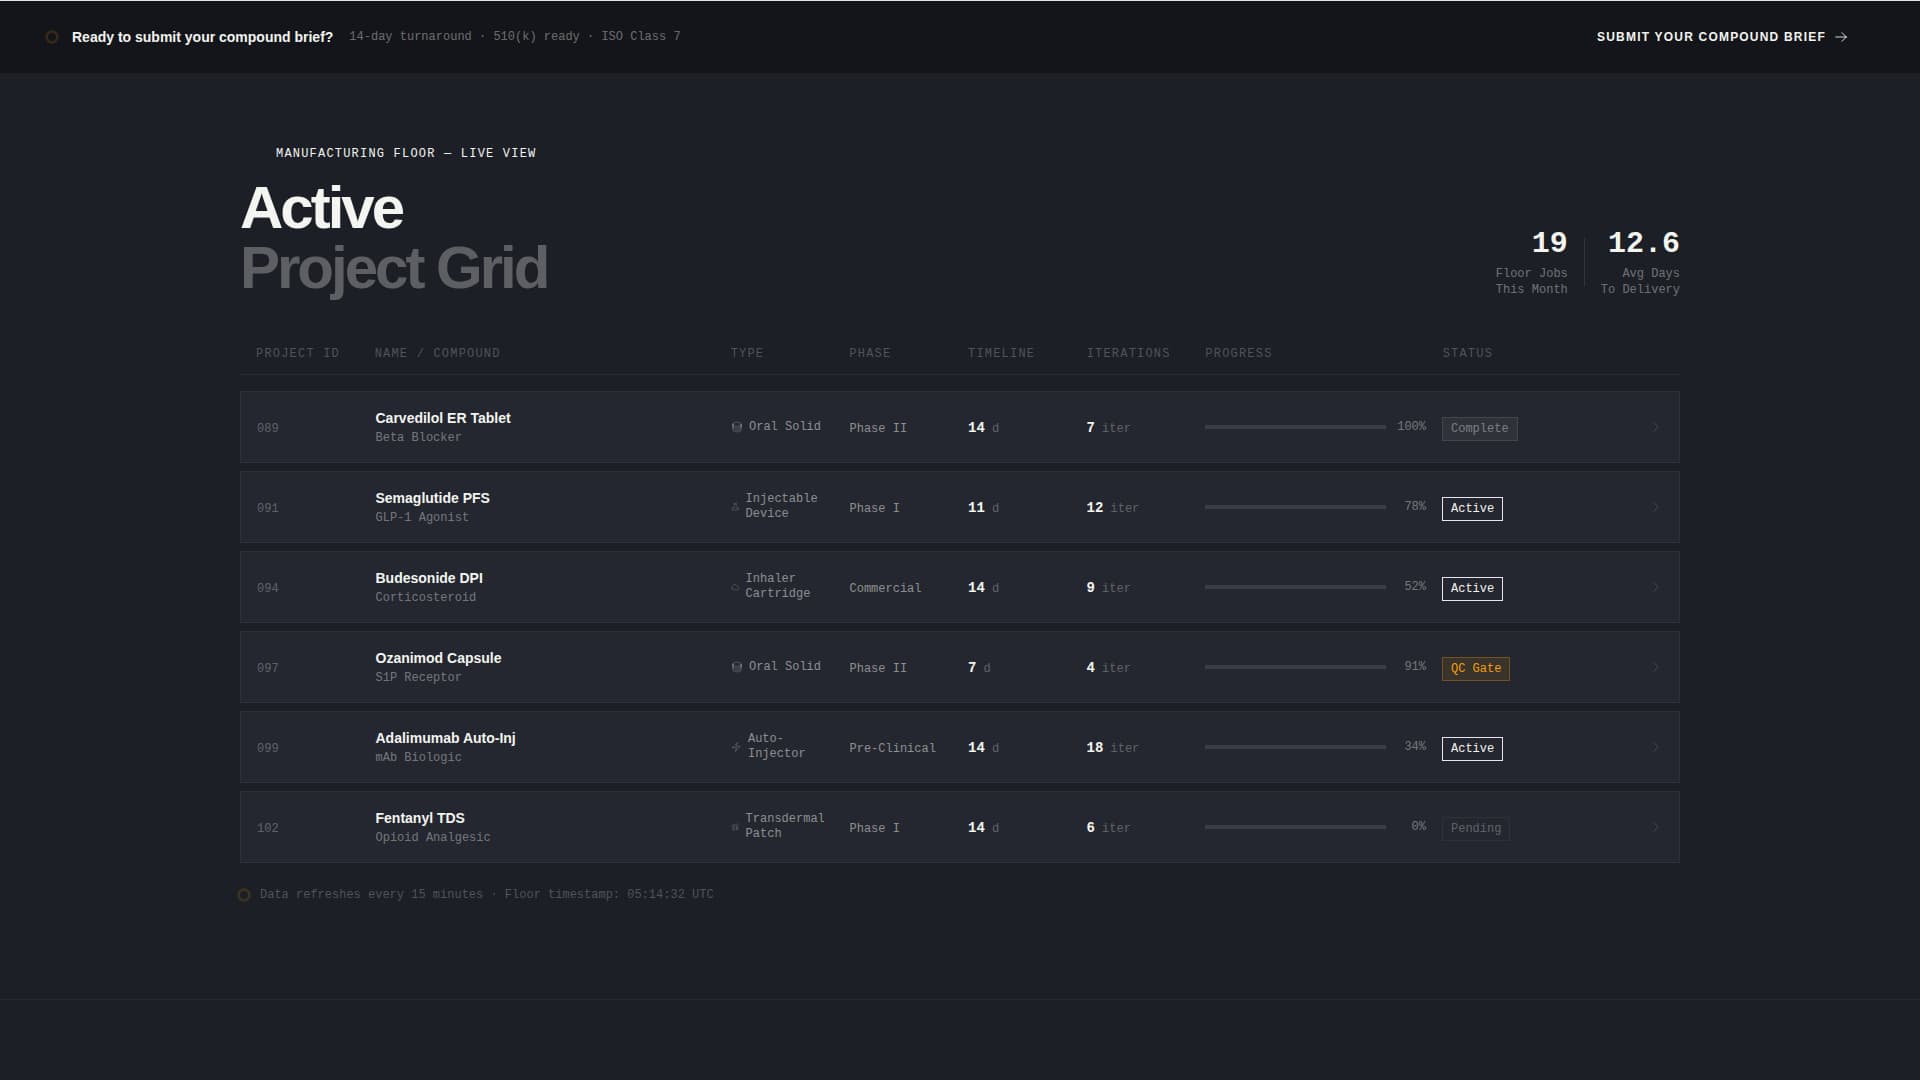Click Submit Your Compound Brief link
Viewport: 1920px width, 1080px height.
point(1720,37)
